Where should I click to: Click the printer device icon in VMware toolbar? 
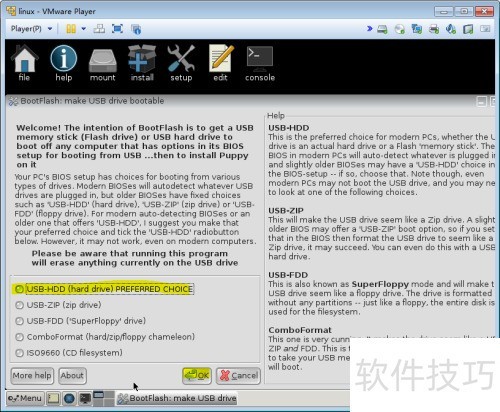(434, 29)
